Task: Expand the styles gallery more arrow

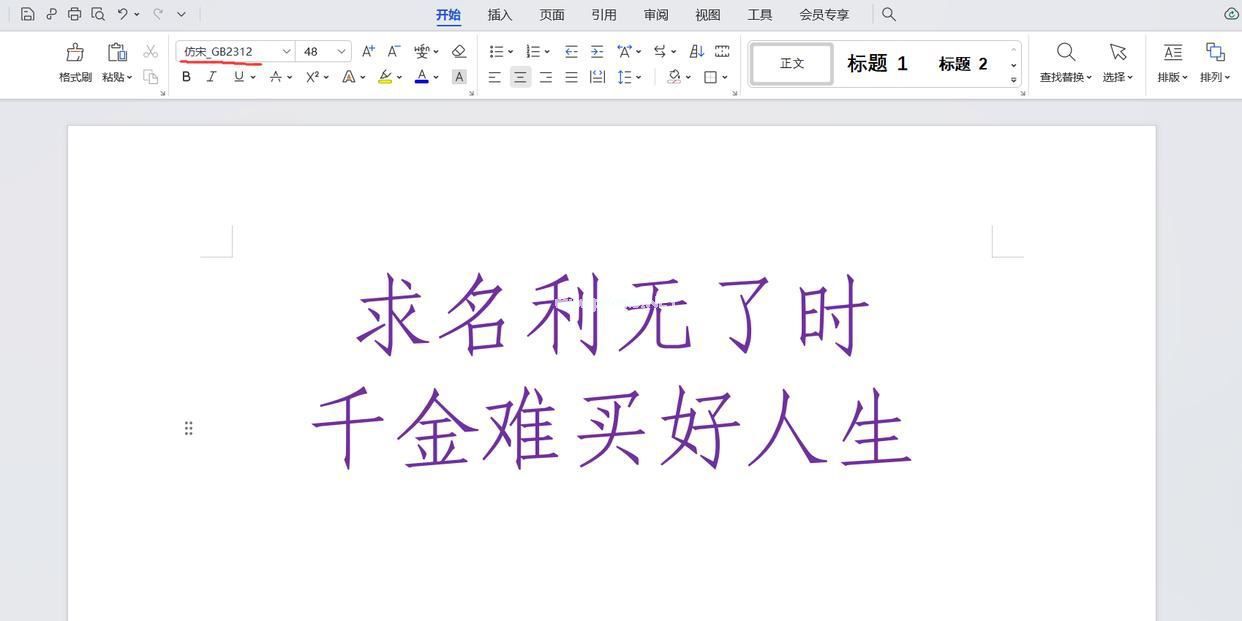Action: [1013, 80]
